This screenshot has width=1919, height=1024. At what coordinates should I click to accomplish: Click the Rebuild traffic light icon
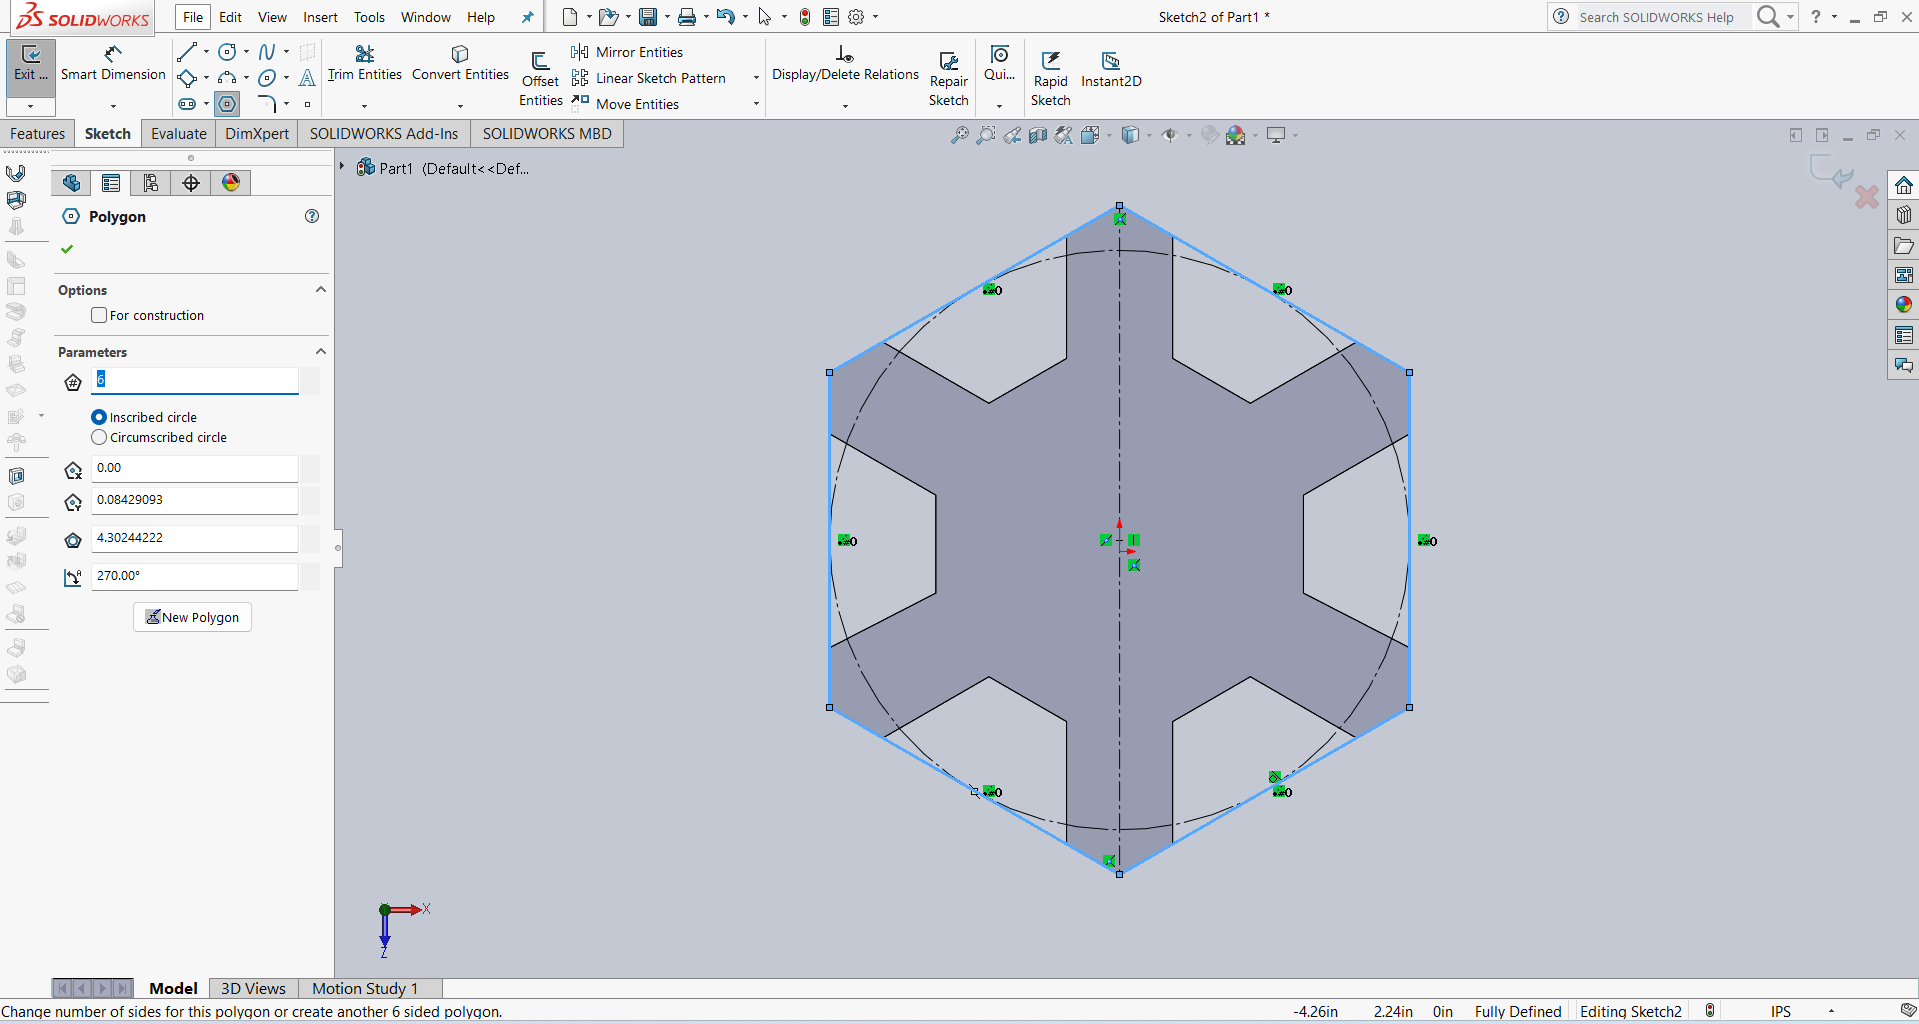click(805, 17)
